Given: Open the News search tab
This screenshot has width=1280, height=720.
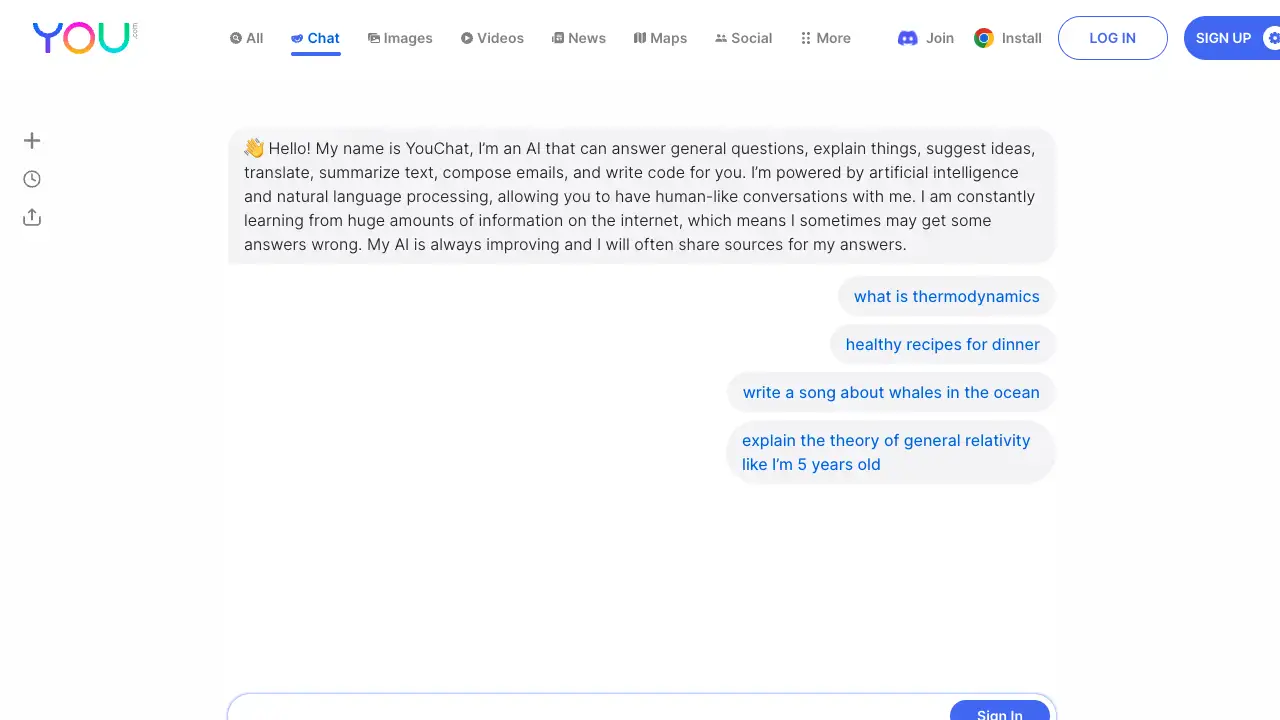Looking at the screenshot, I should point(579,38).
